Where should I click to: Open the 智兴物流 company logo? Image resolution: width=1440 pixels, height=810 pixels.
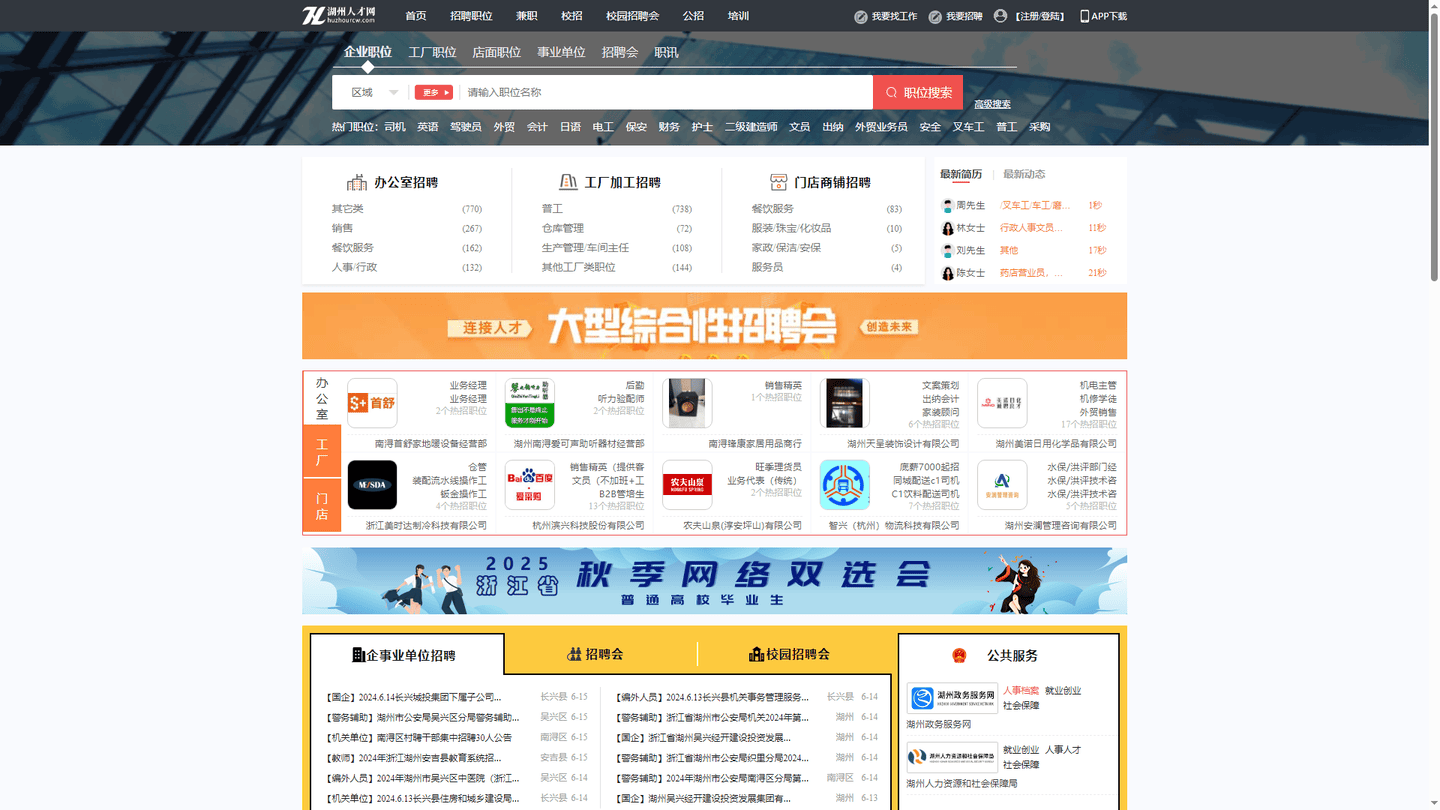844,485
